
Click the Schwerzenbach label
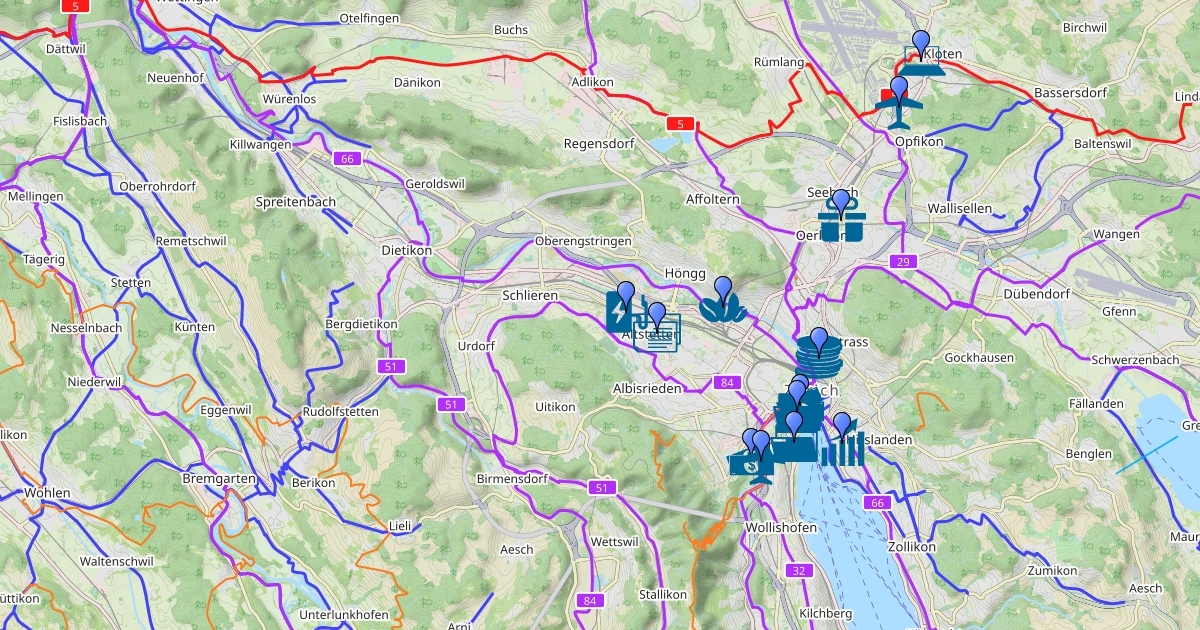click(1135, 359)
